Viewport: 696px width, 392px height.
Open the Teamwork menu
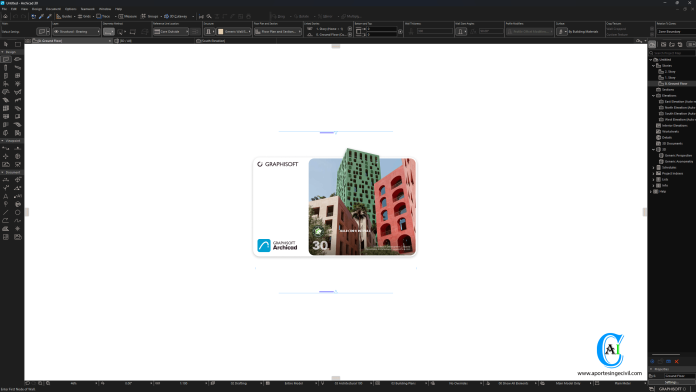pos(87,9)
